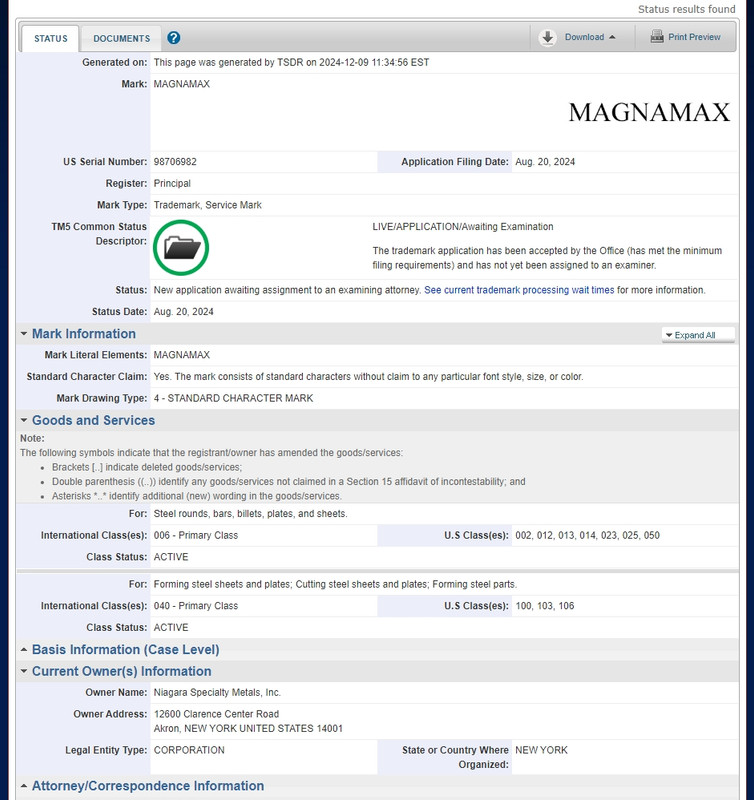The height and width of the screenshot is (800, 754).
Task: Open the blue help question mark icon
Action: click(173, 38)
